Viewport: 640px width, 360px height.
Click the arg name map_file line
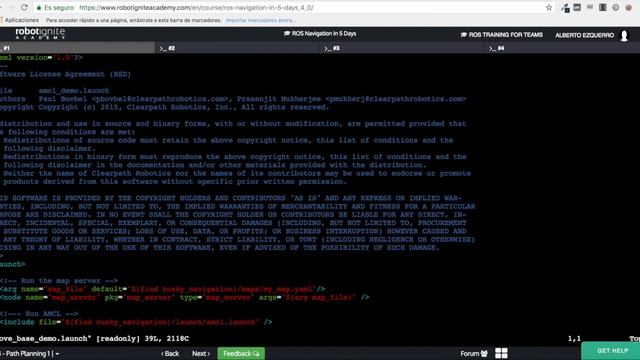(x=162, y=289)
